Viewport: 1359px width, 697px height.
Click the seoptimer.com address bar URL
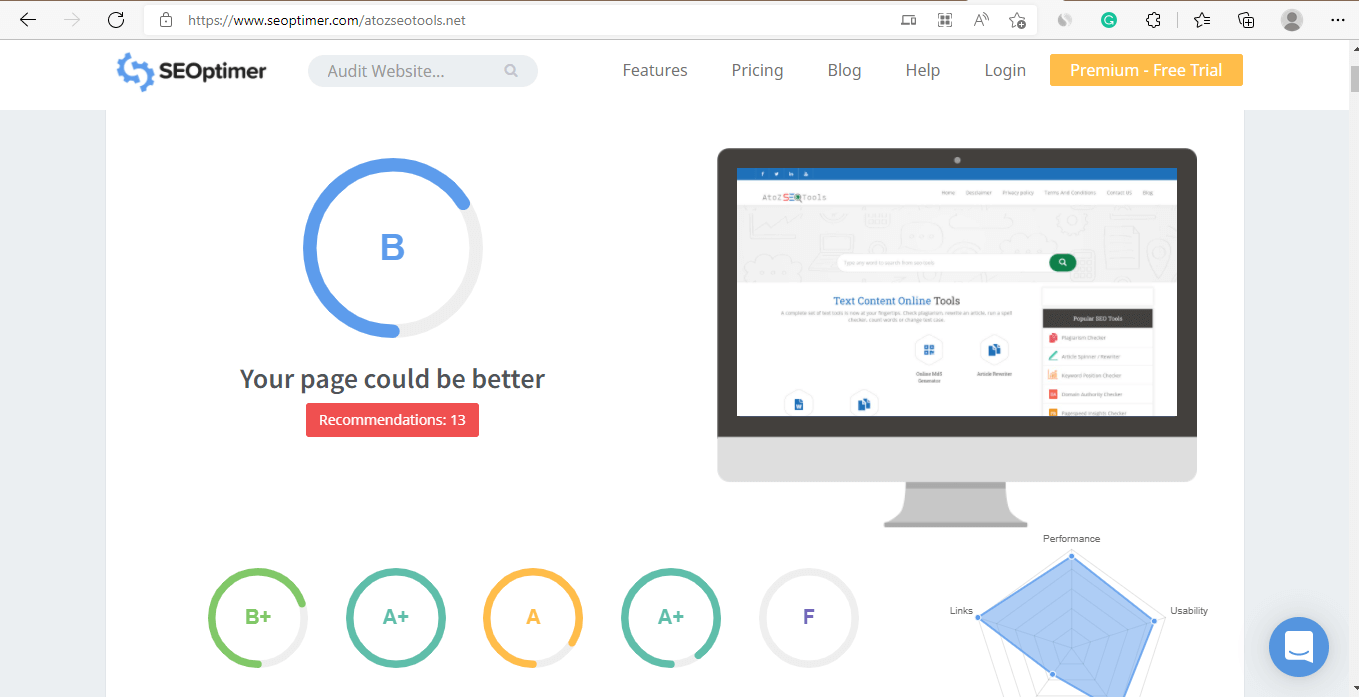(327, 20)
